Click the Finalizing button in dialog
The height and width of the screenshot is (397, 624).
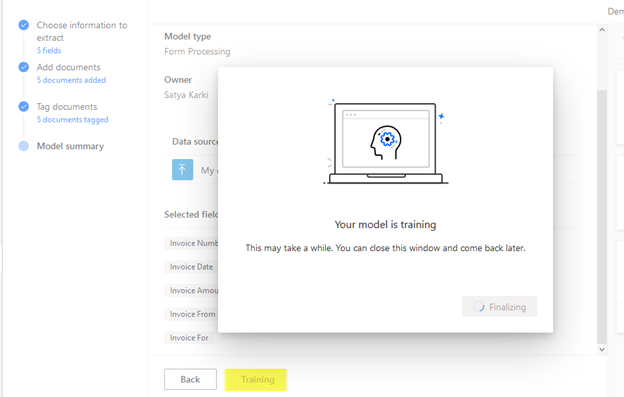pyautogui.click(x=499, y=307)
